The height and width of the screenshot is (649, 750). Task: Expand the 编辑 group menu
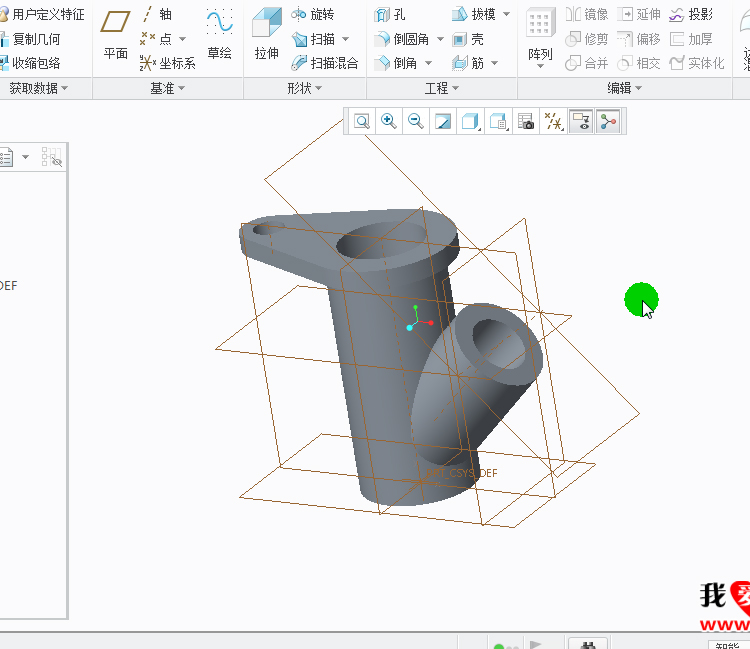pyautogui.click(x=625, y=88)
